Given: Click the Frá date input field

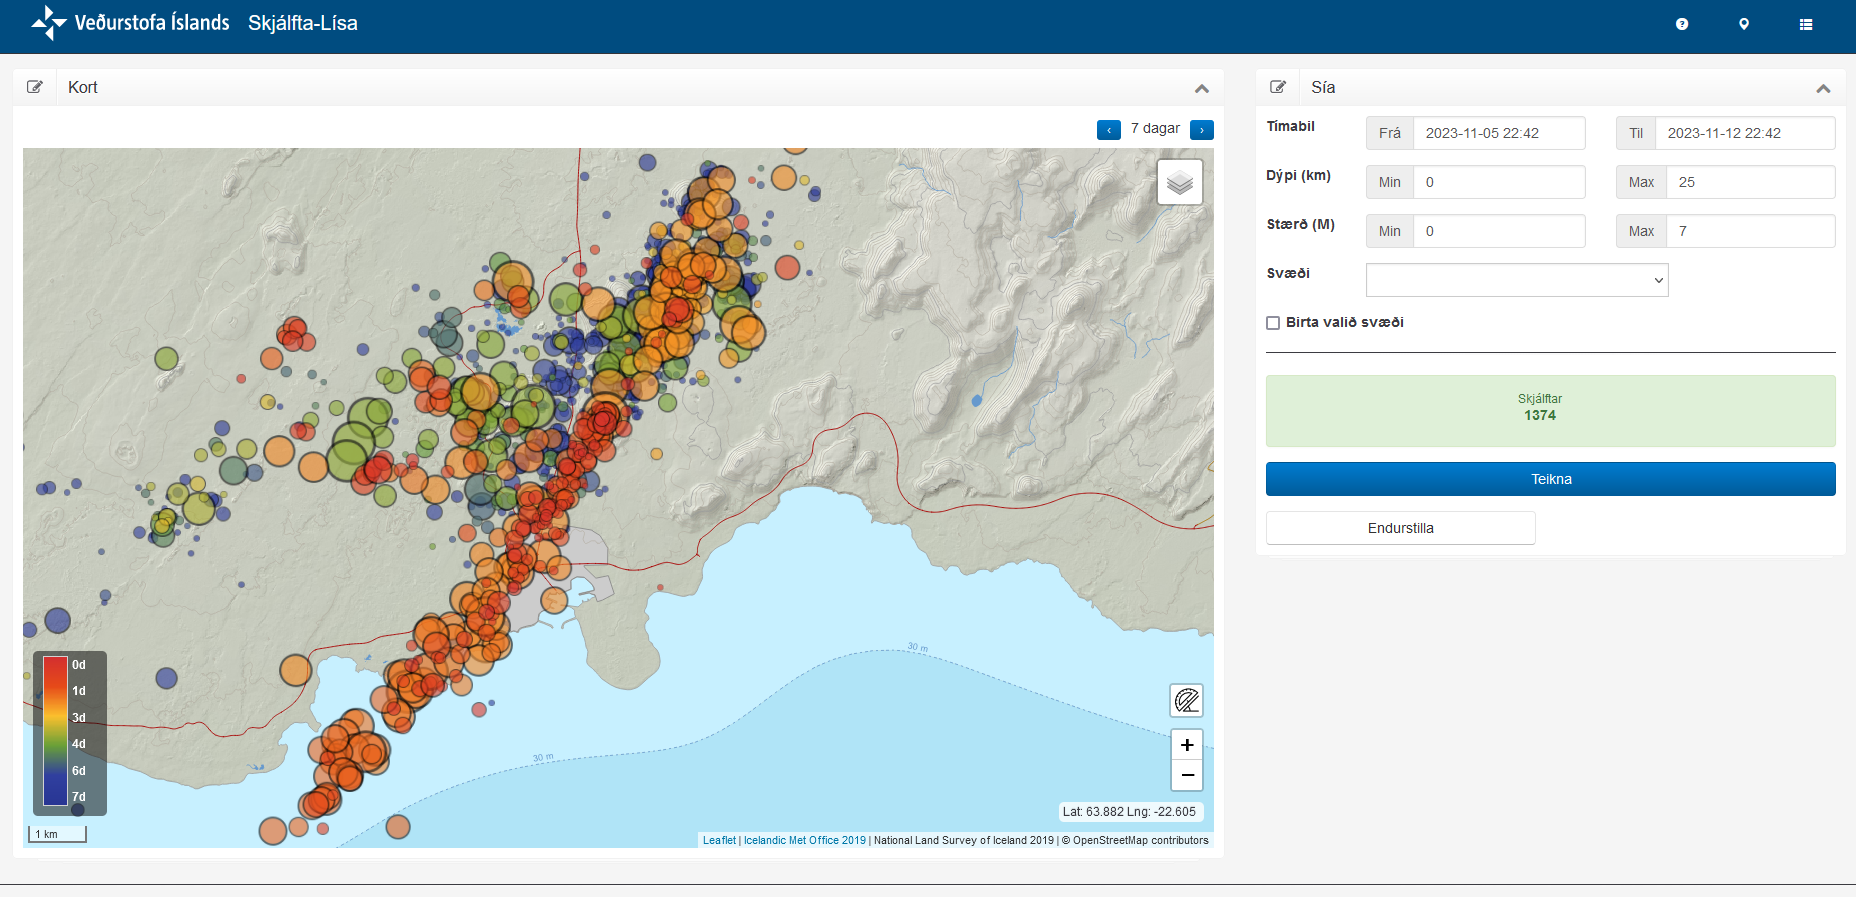Looking at the screenshot, I should click(1498, 133).
